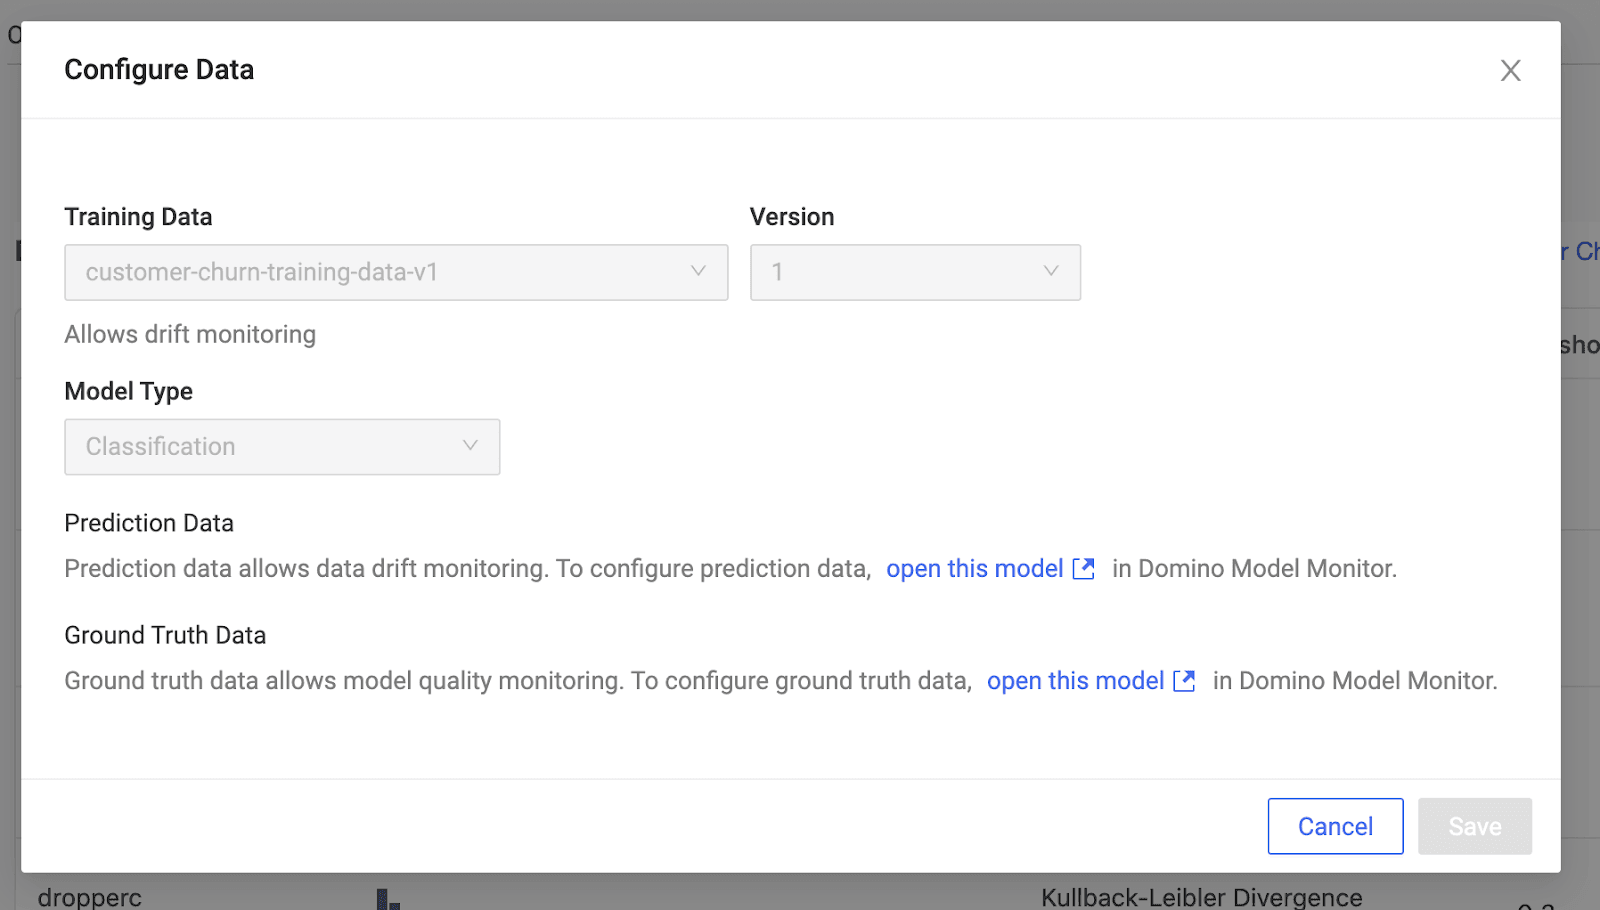The width and height of the screenshot is (1600, 910).
Task: Click the 'Configure Data' dialog title
Action: tap(159, 70)
